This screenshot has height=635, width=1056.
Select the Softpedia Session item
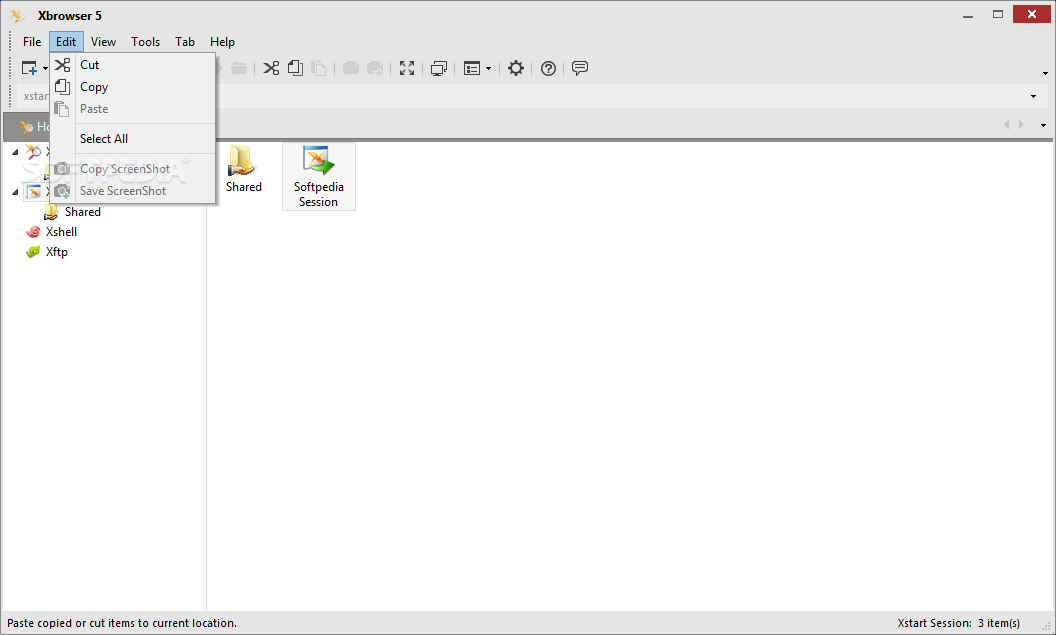click(319, 176)
